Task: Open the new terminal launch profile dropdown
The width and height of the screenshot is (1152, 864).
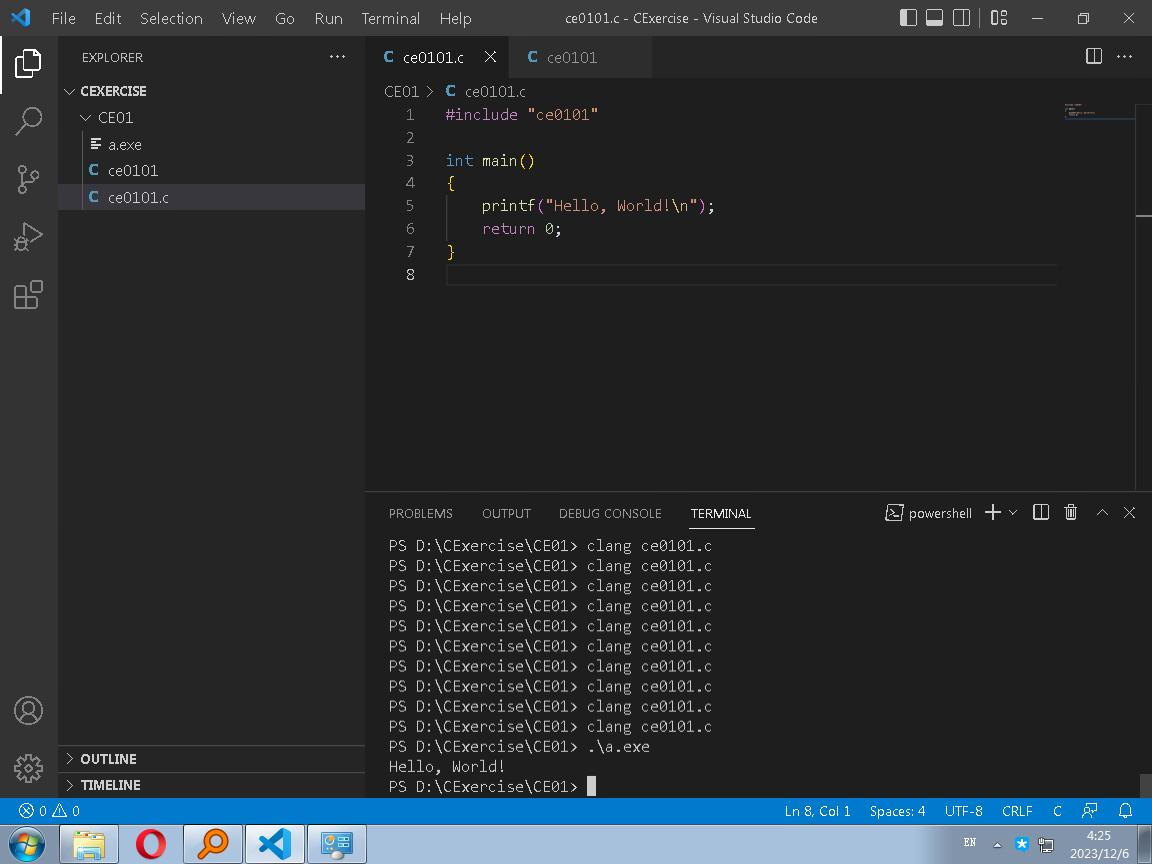Action: 1013,512
